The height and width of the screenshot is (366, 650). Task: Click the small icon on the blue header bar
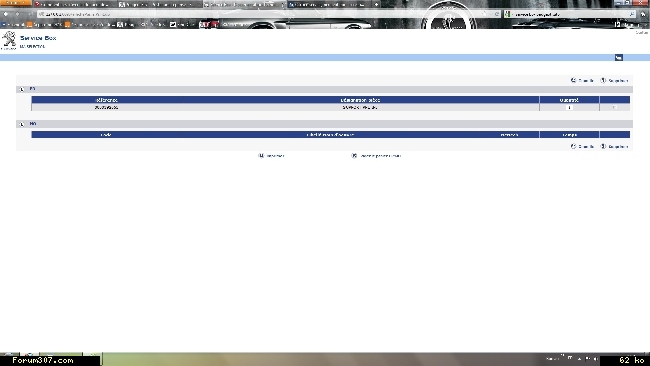[618, 58]
